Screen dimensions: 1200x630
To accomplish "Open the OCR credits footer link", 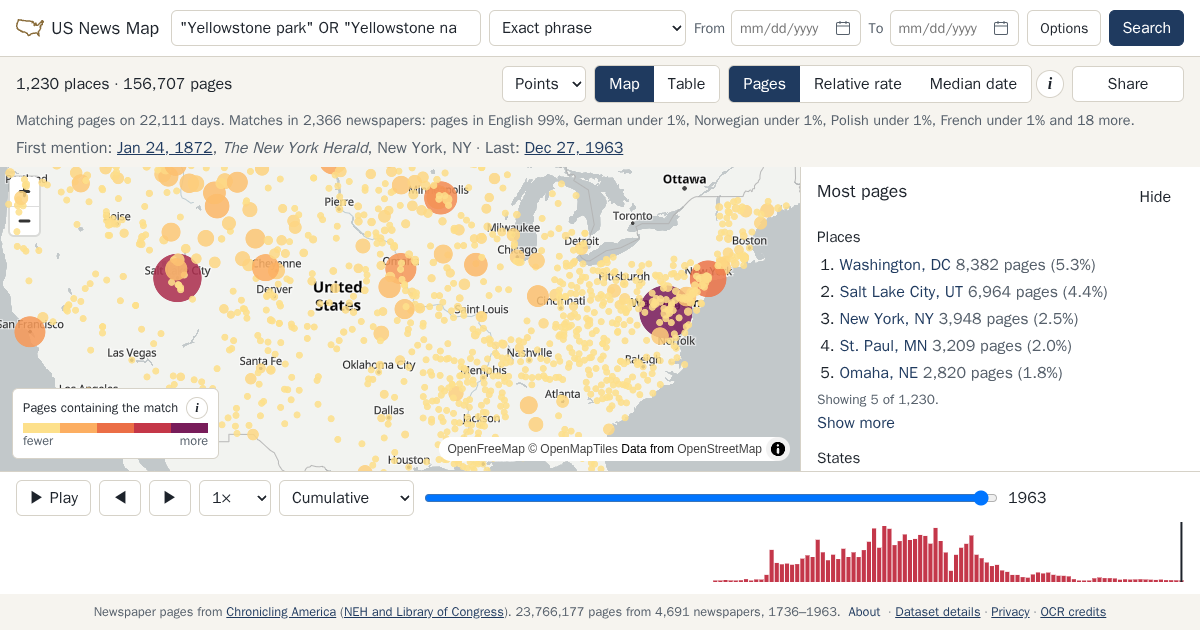I will (1073, 612).
